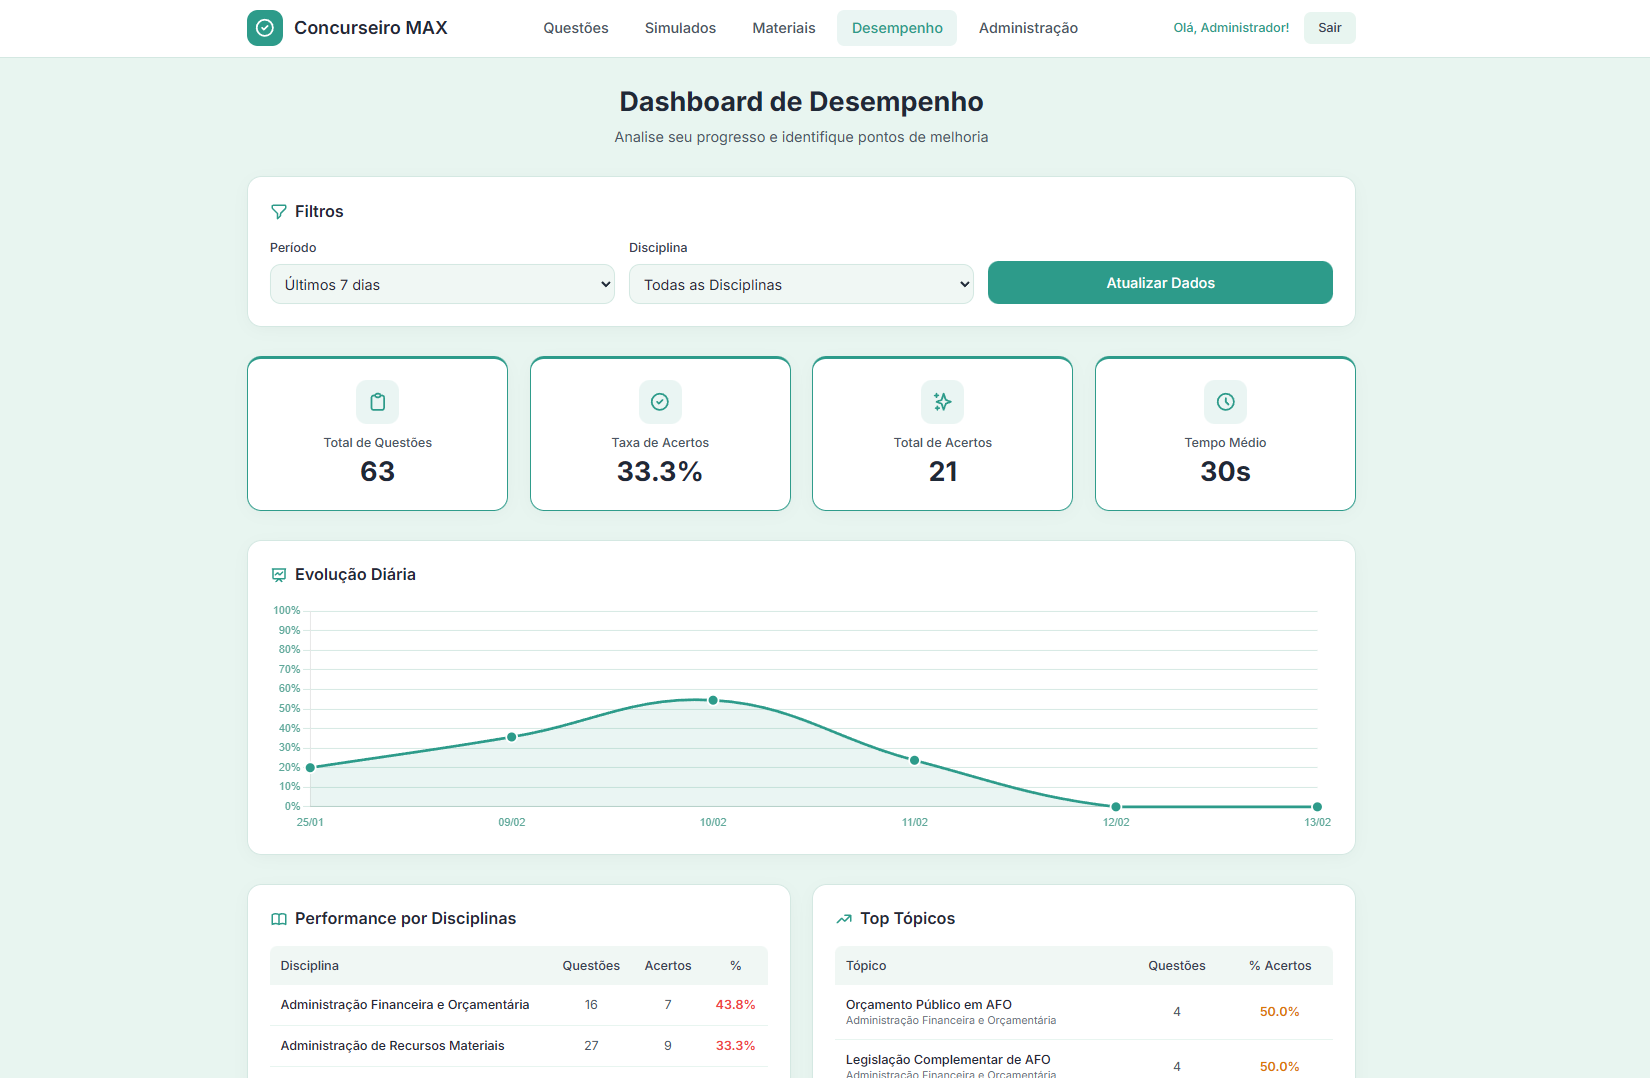Expand the Disciplina dropdown showing Todas as Disciplinas

801,284
